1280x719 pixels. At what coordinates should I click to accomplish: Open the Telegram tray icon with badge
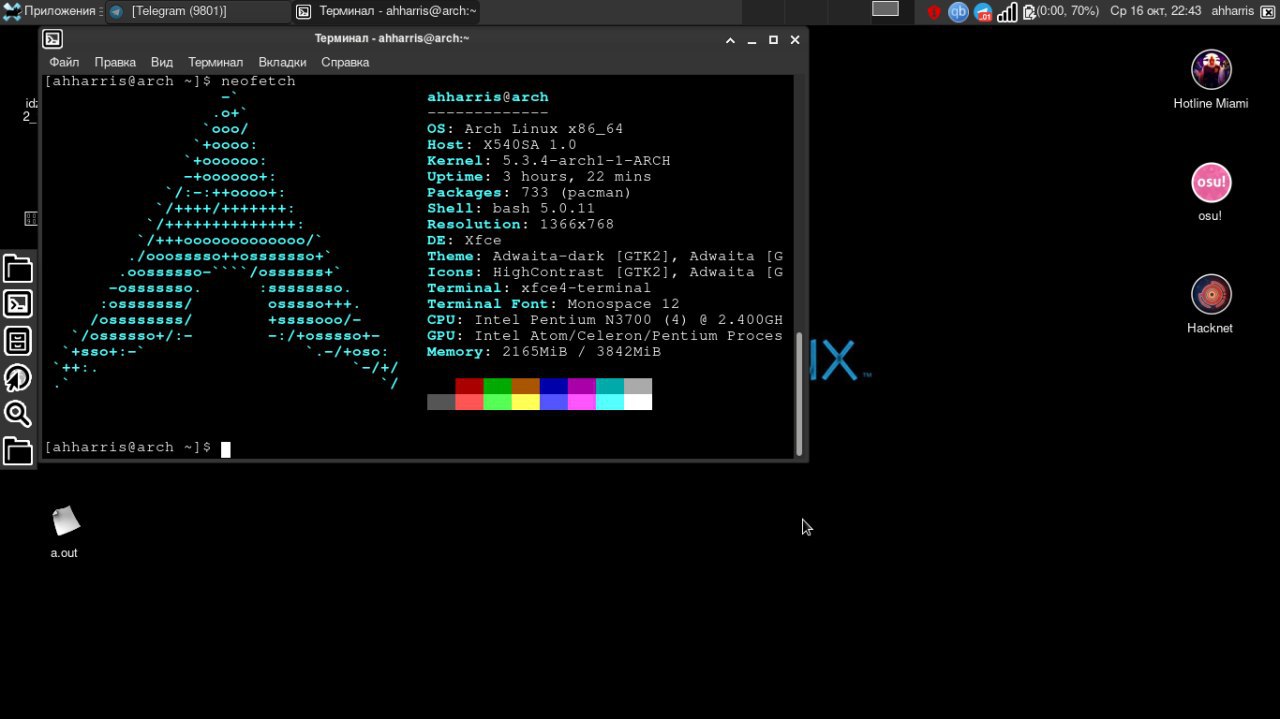tap(983, 12)
